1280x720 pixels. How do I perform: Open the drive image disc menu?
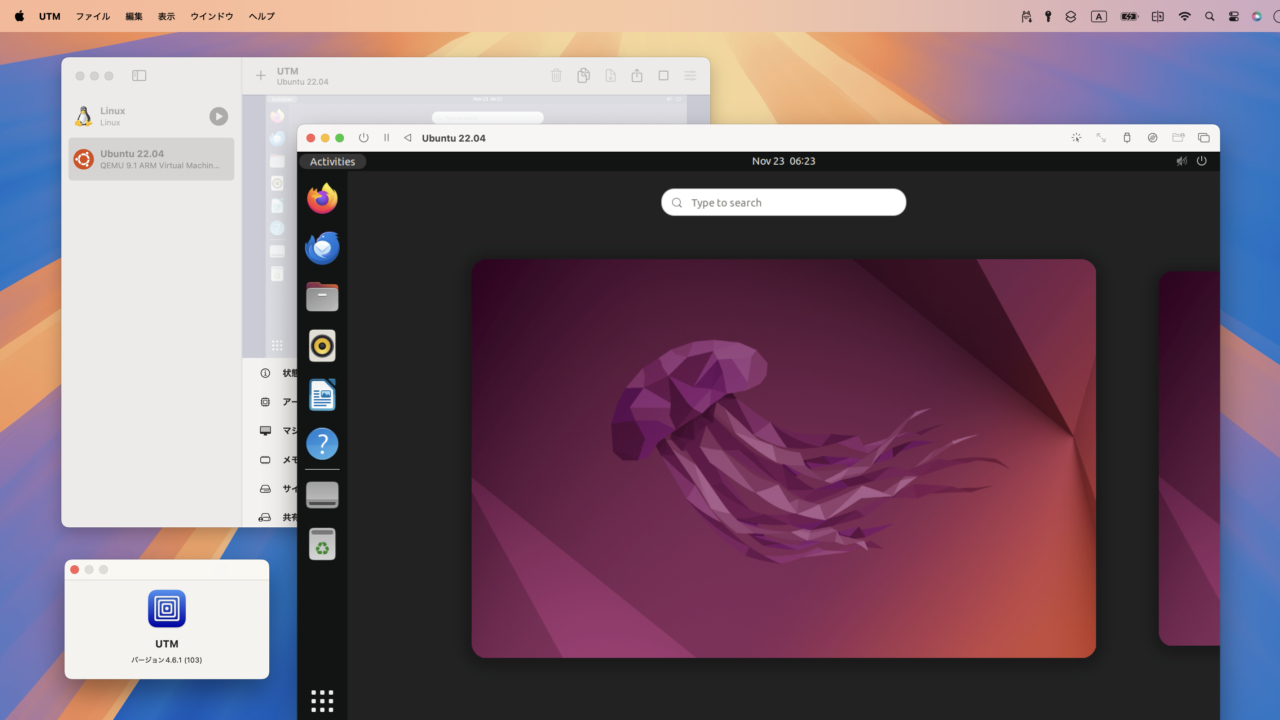(x=1152, y=138)
